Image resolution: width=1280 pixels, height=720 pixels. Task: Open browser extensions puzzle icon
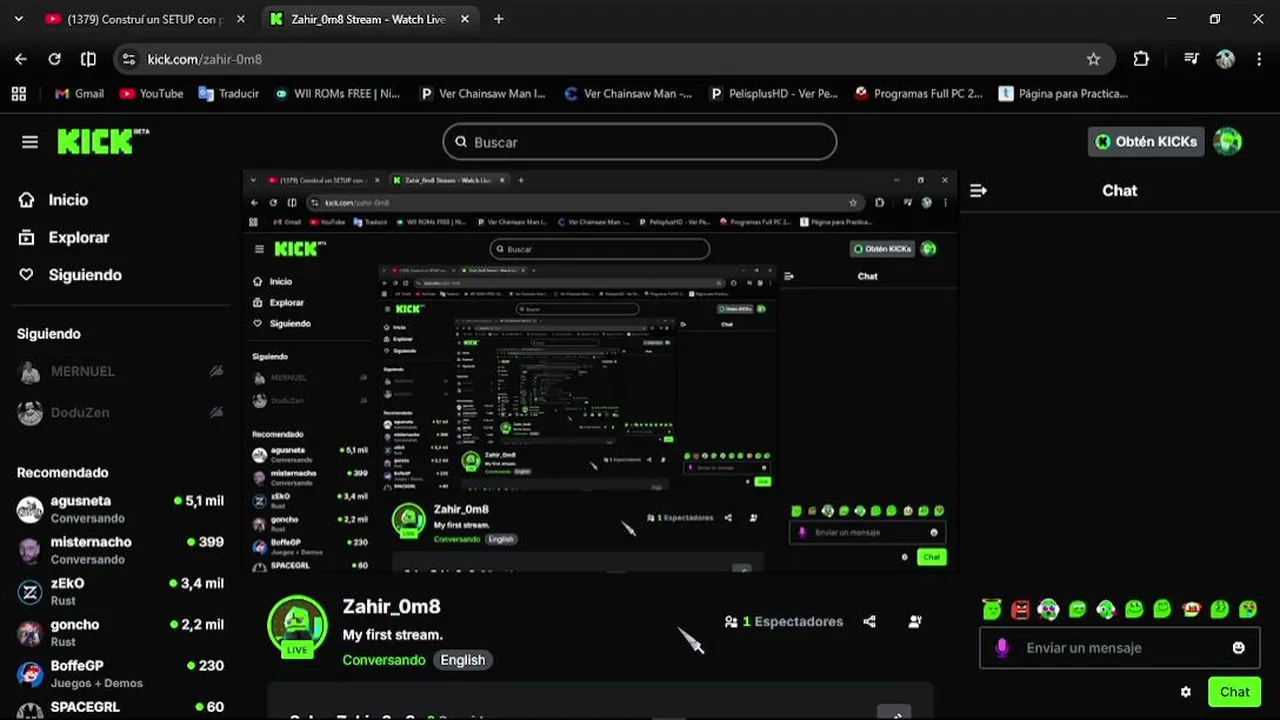point(1141,59)
